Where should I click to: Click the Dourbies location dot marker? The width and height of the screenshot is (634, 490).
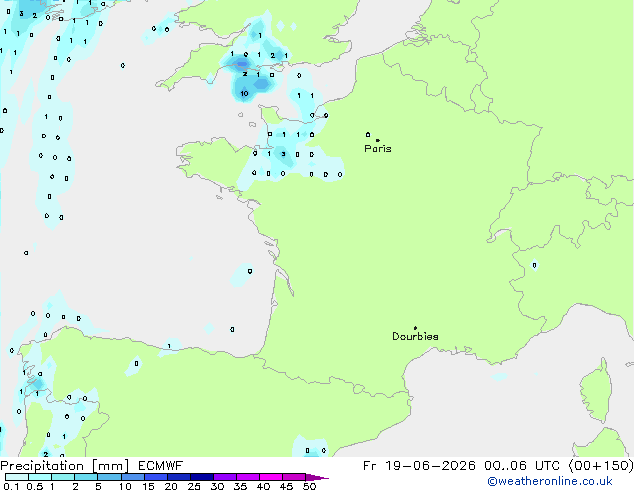(x=415, y=328)
